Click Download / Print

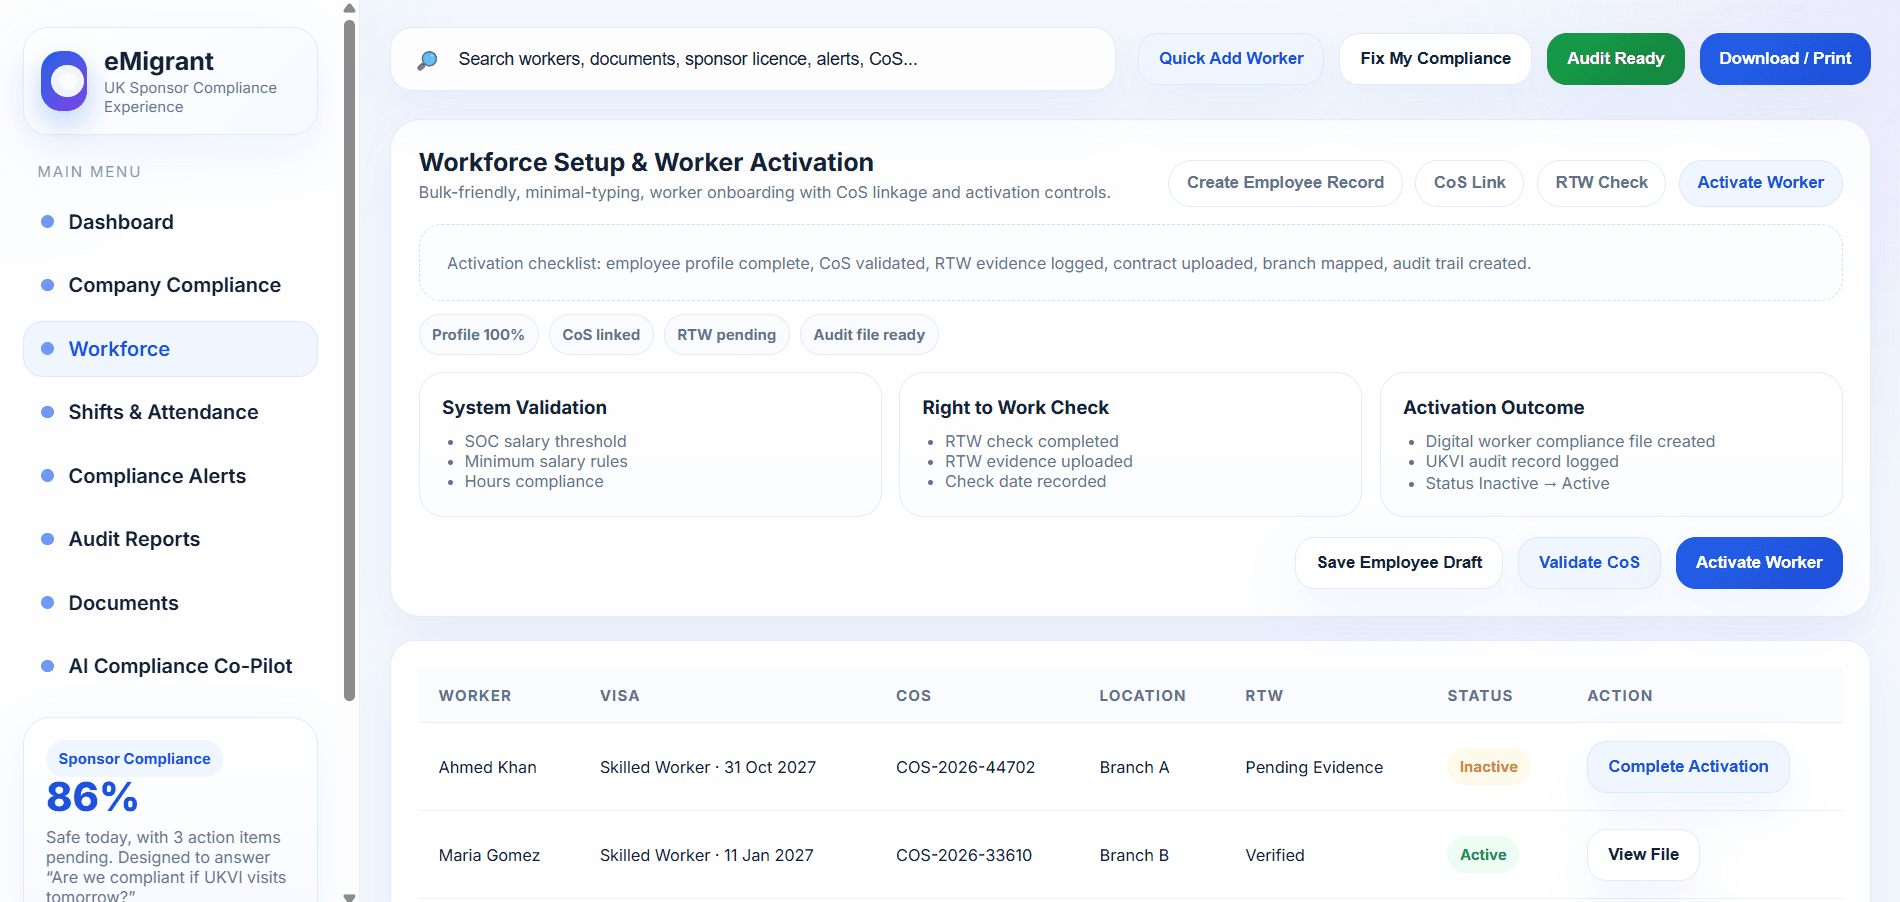pyautogui.click(x=1784, y=59)
